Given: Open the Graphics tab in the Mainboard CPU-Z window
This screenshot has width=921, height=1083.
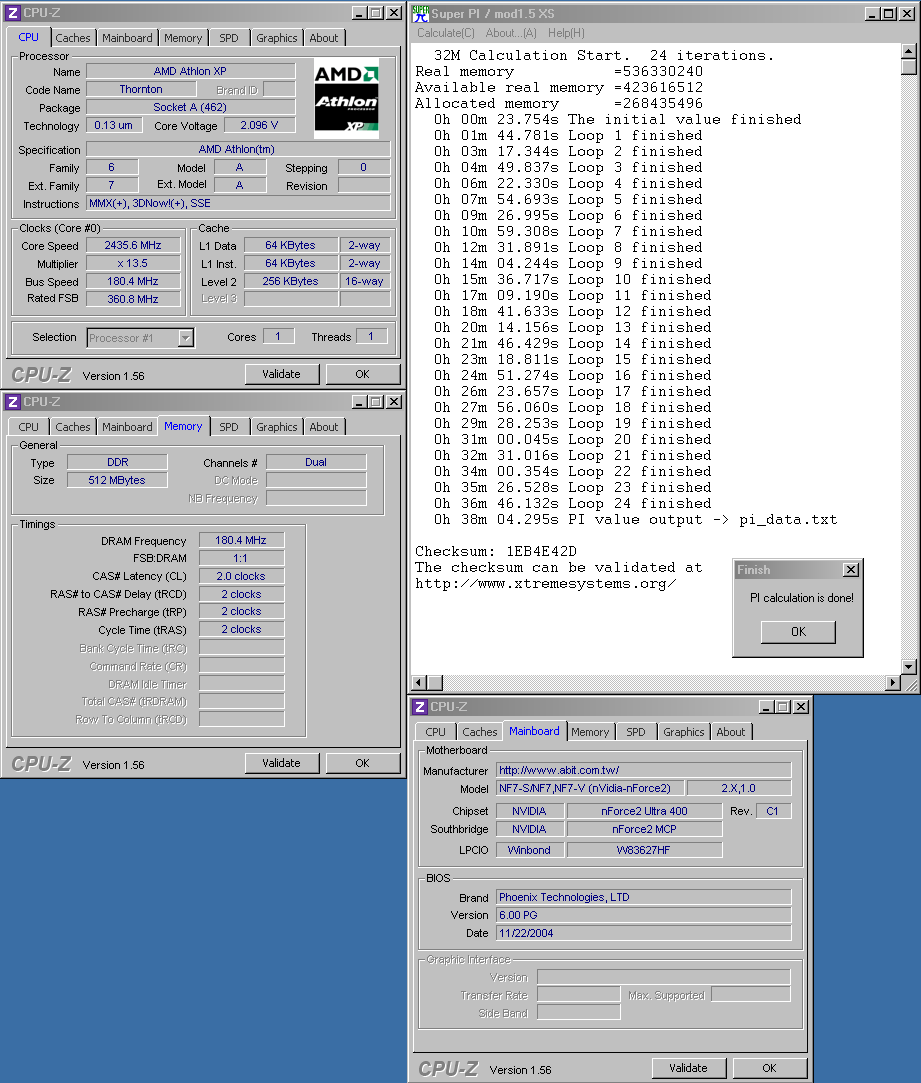Looking at the screenshot, I should pos(683,732).
